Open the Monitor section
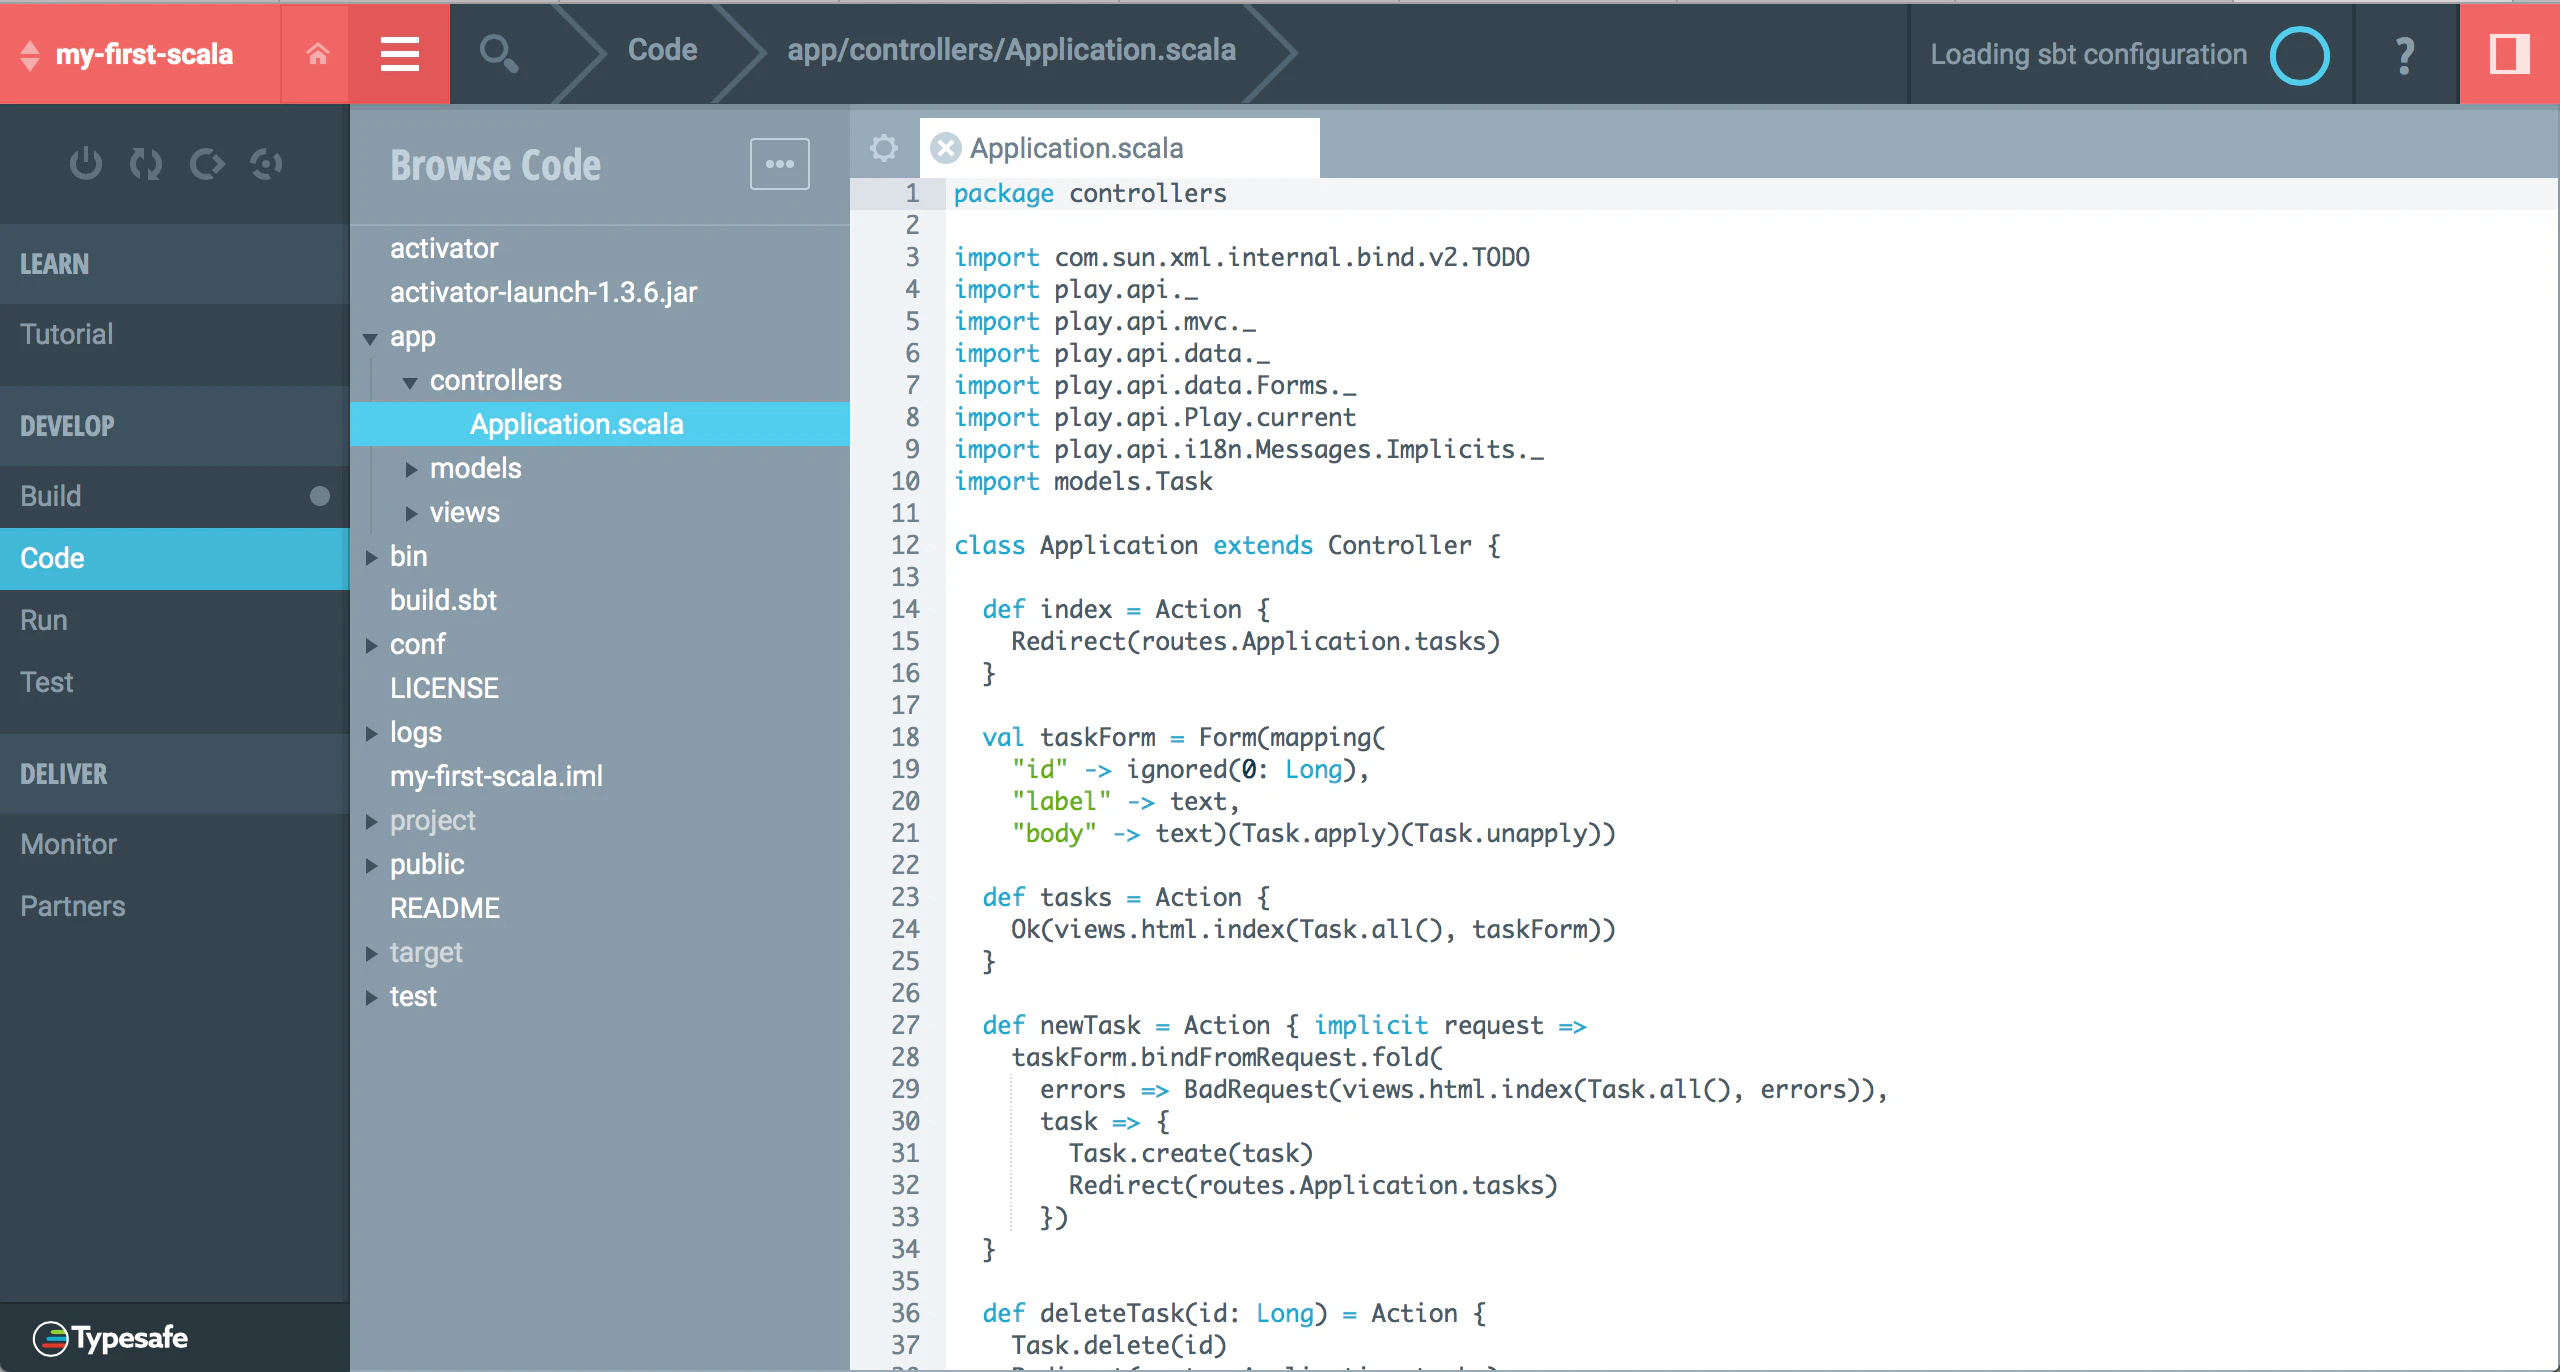2560x1372 pixels. tap(174, 844)
